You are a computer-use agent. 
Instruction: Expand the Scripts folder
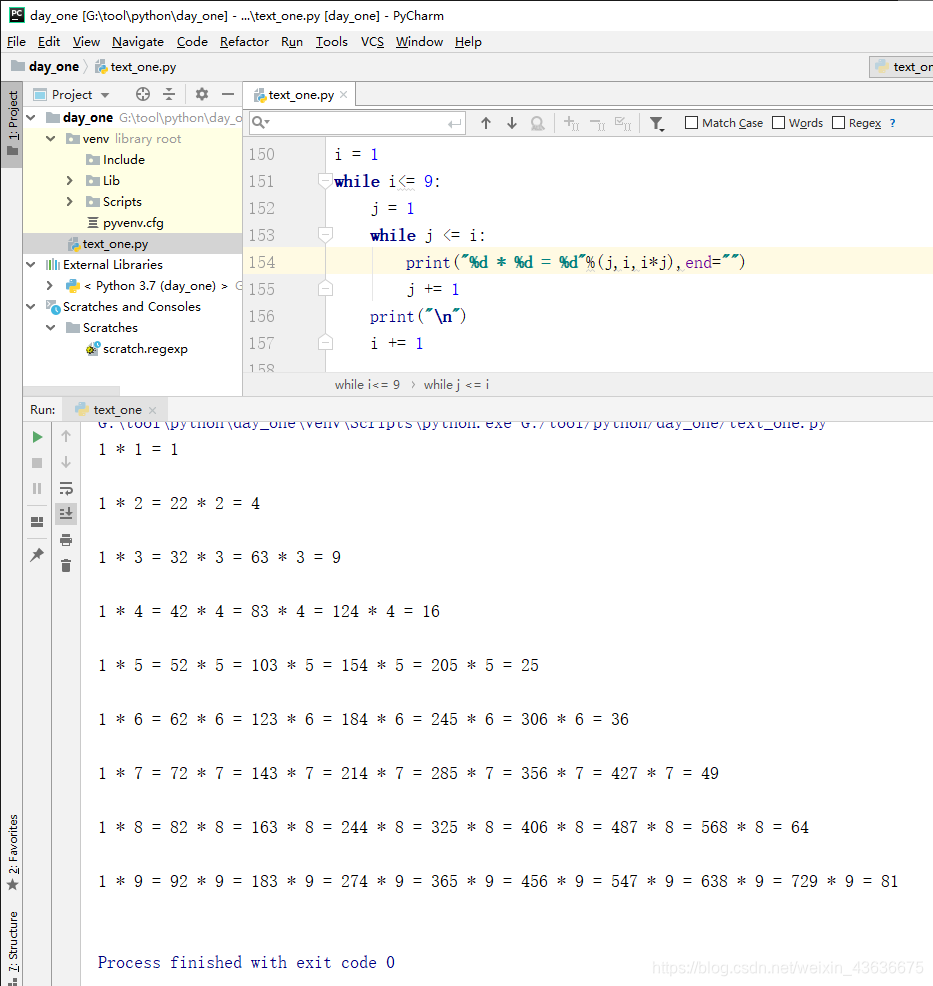click(70, 201)
